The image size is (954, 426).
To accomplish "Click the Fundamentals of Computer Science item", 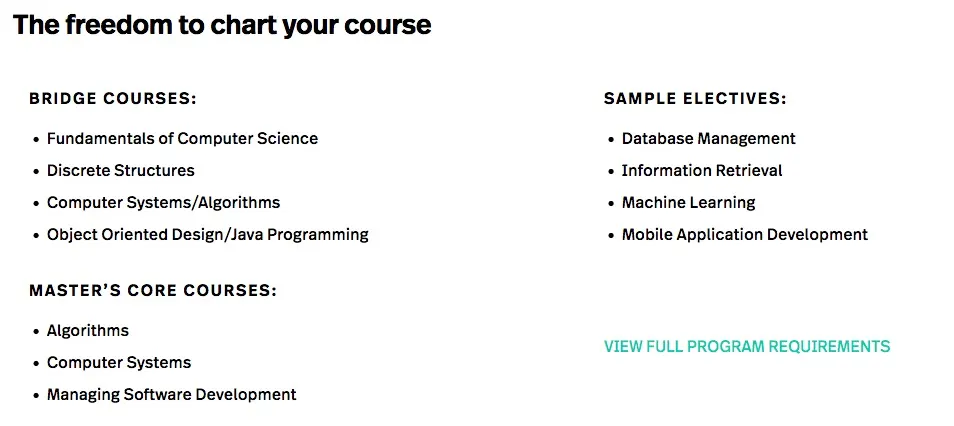I will [x=182, y=139].
